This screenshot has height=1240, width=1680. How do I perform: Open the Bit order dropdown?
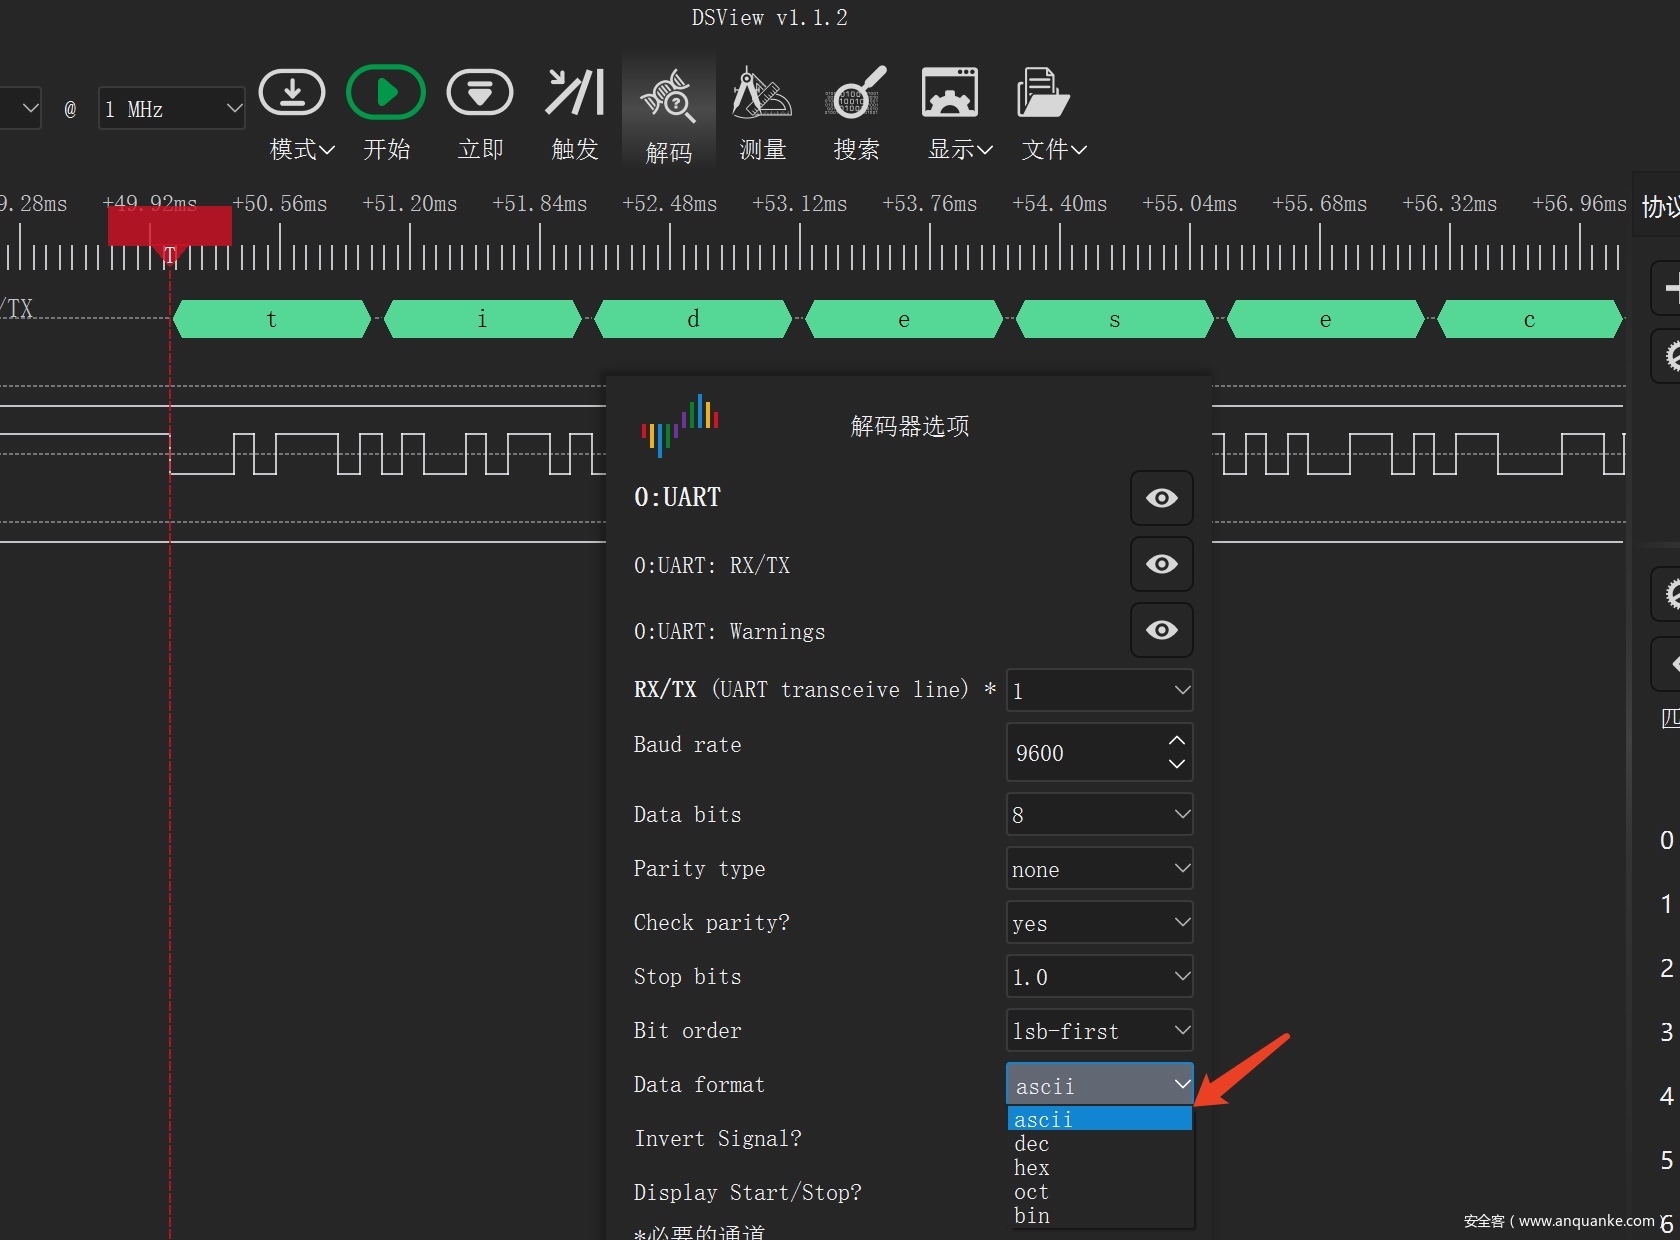pyautogui.click(x=1099, y=1031)
